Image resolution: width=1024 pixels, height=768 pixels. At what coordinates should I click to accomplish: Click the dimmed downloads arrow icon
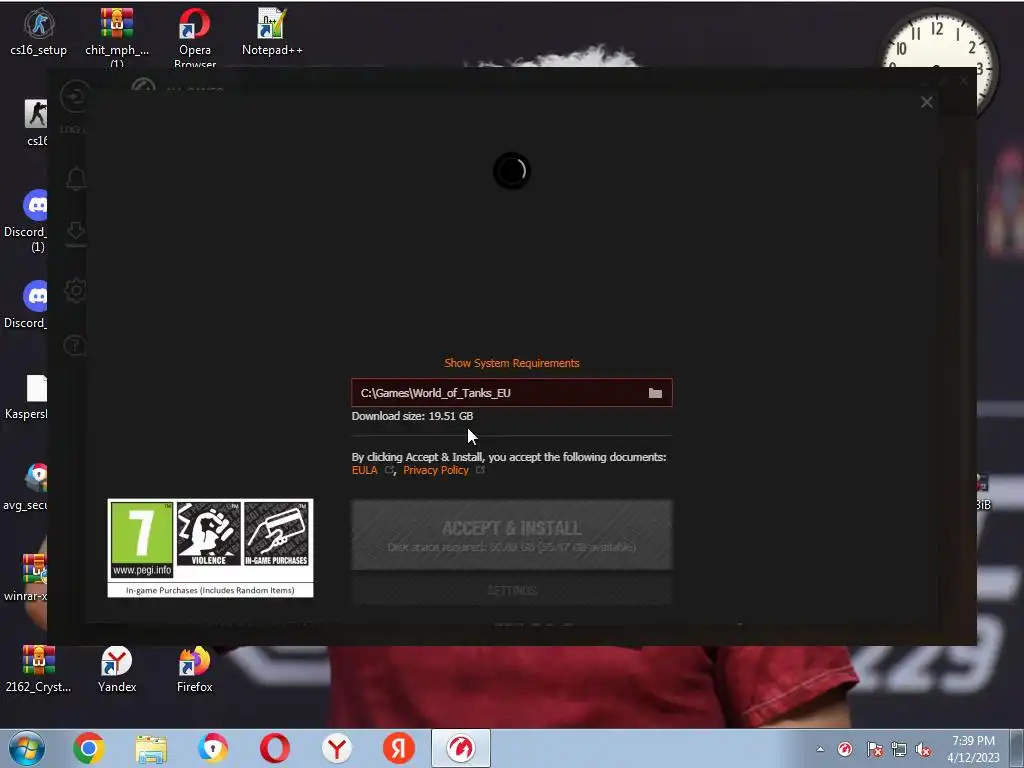(76, 233)
